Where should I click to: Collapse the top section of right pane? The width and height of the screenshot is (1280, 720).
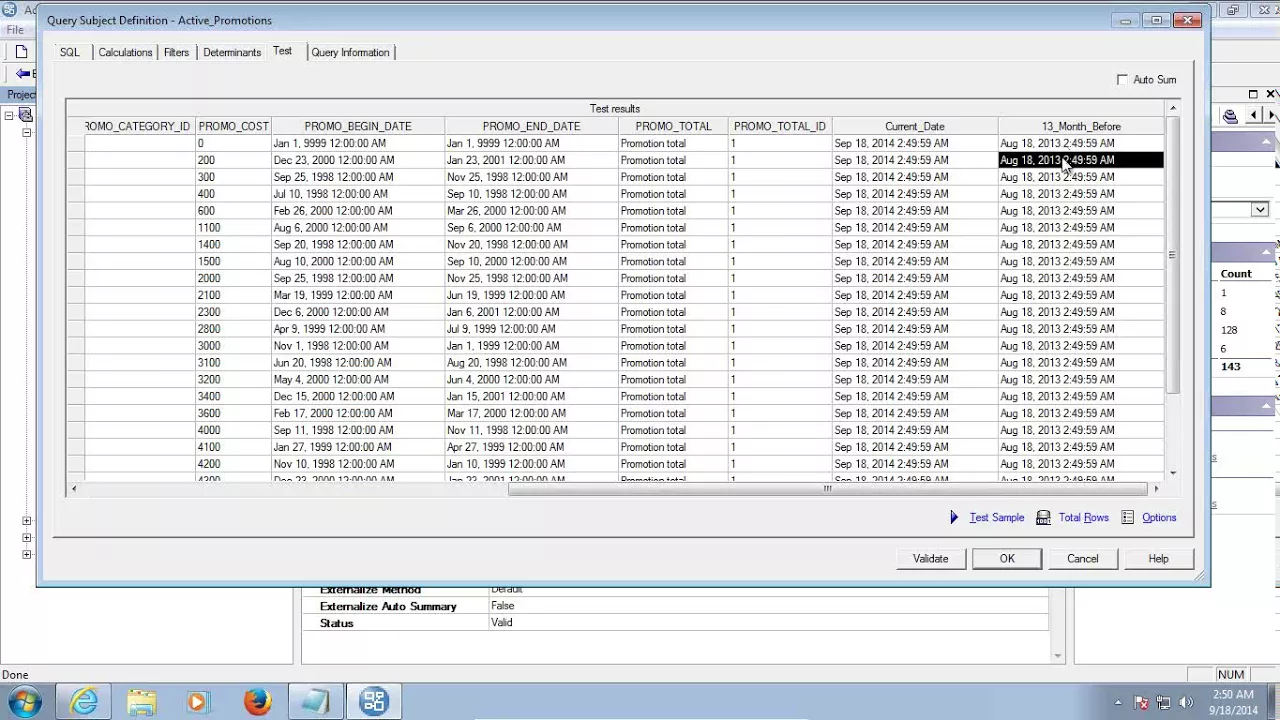point(1267,143)
